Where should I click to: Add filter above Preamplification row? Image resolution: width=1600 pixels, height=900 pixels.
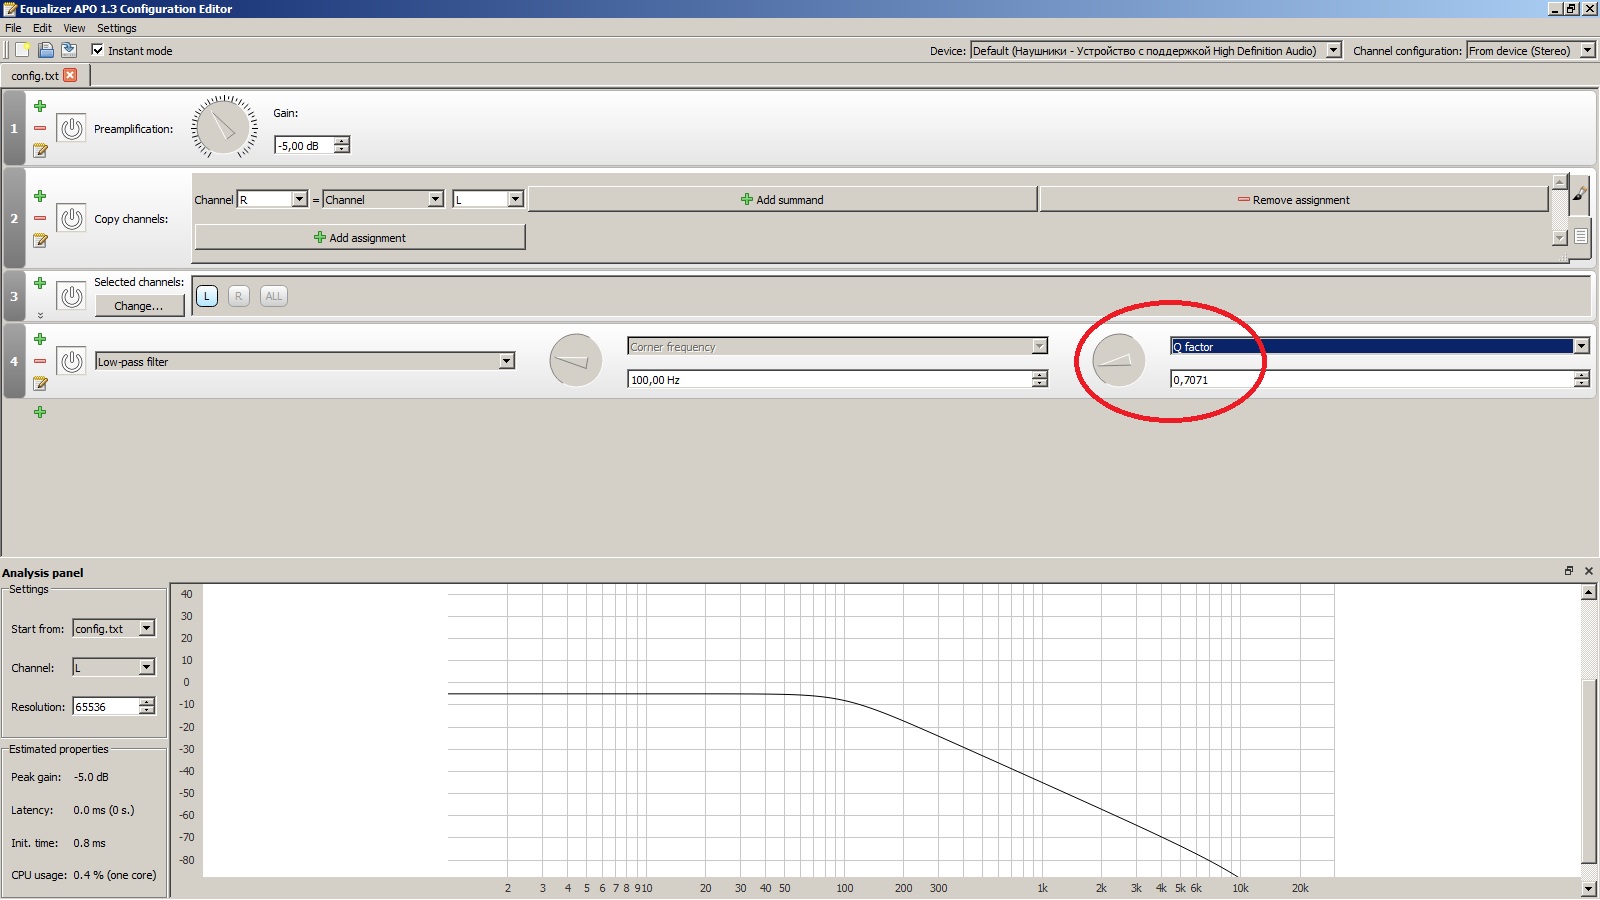(40, 106)
